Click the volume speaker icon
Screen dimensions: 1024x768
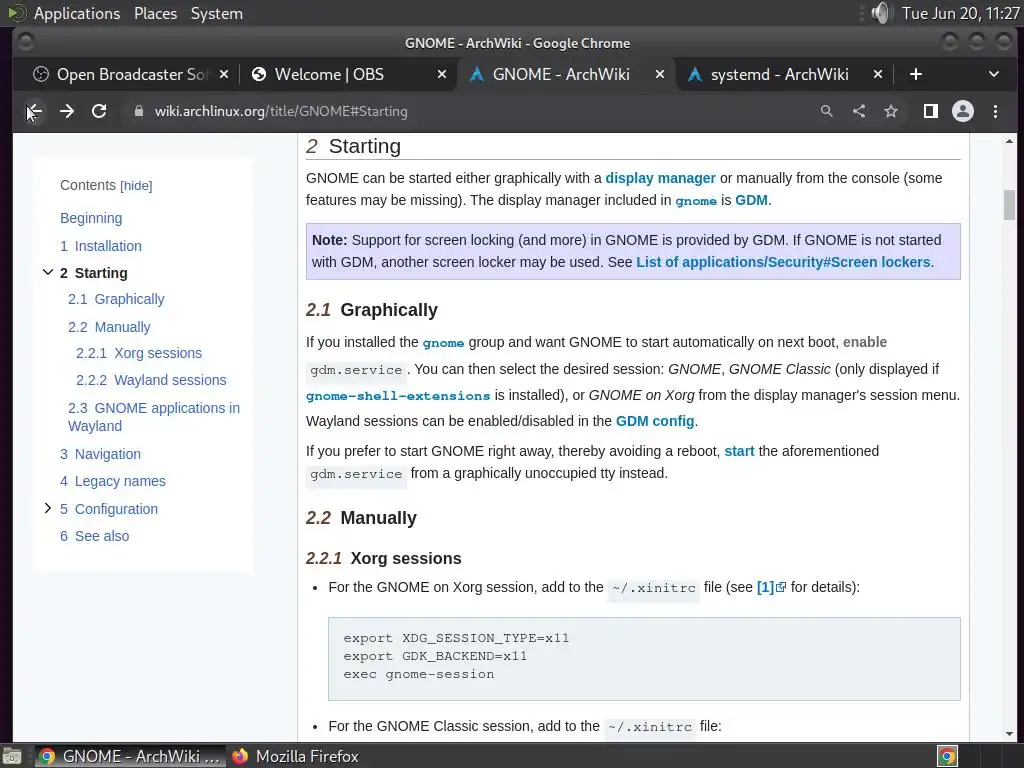pyautogui.click(x=880, y=13)
